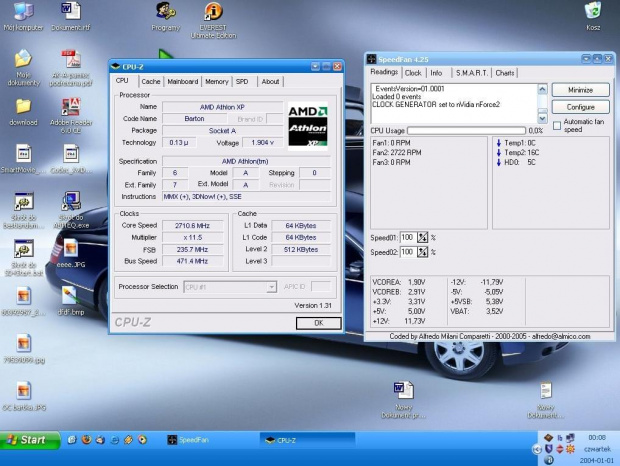This screenshot has width=620, height=466.
Task: Select the dfdf.bmp file icon
Action: tap(71, 300)
